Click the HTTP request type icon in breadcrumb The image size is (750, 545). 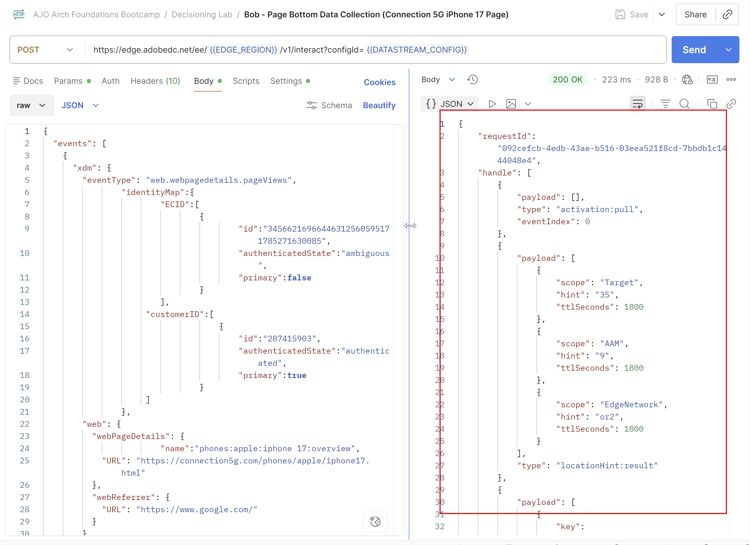click(x=19, y=14)
